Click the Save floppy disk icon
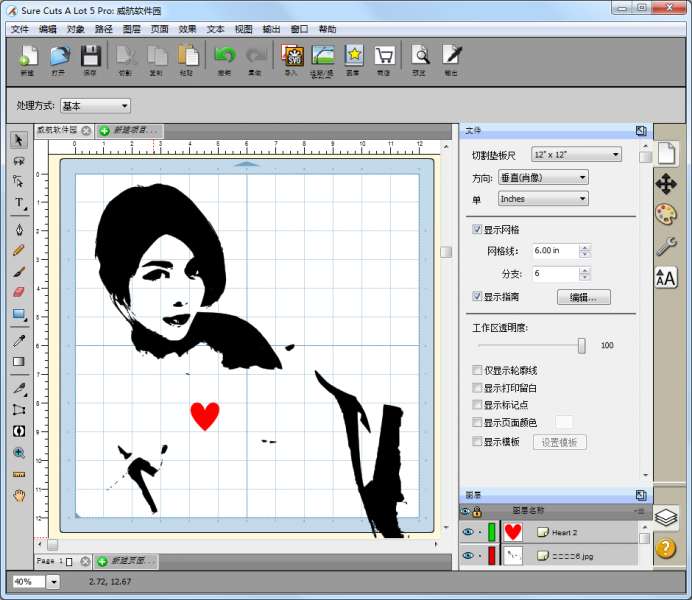This screenshot has height=600, width=692. [x=90, y=59]
